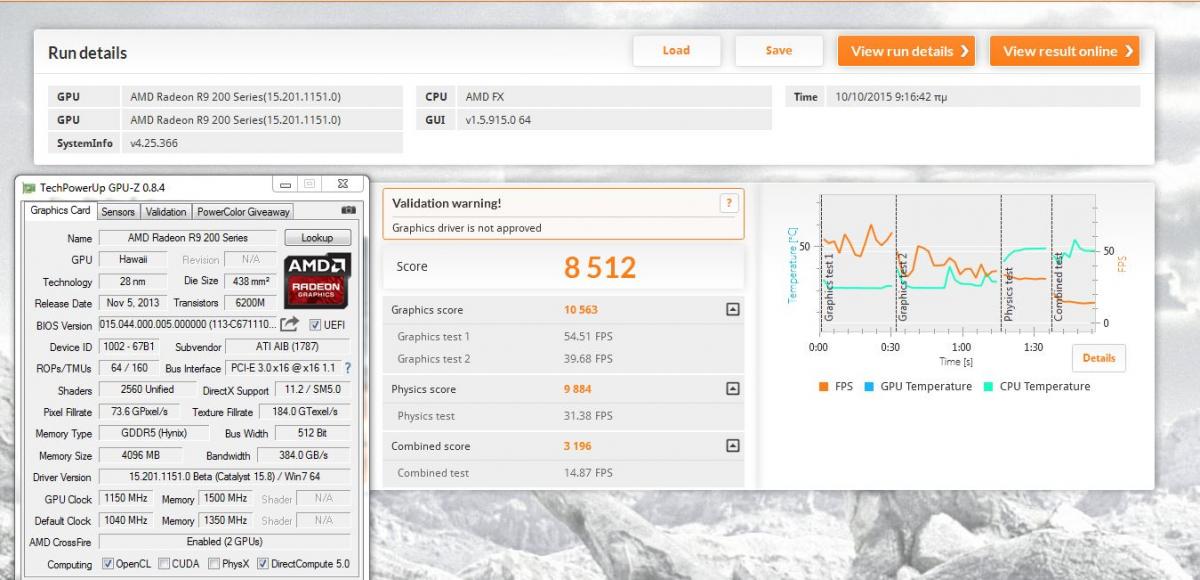The height and width of the screenshot is (580, 1200).
Task: Click the Load button
Action: coord(676,51)
